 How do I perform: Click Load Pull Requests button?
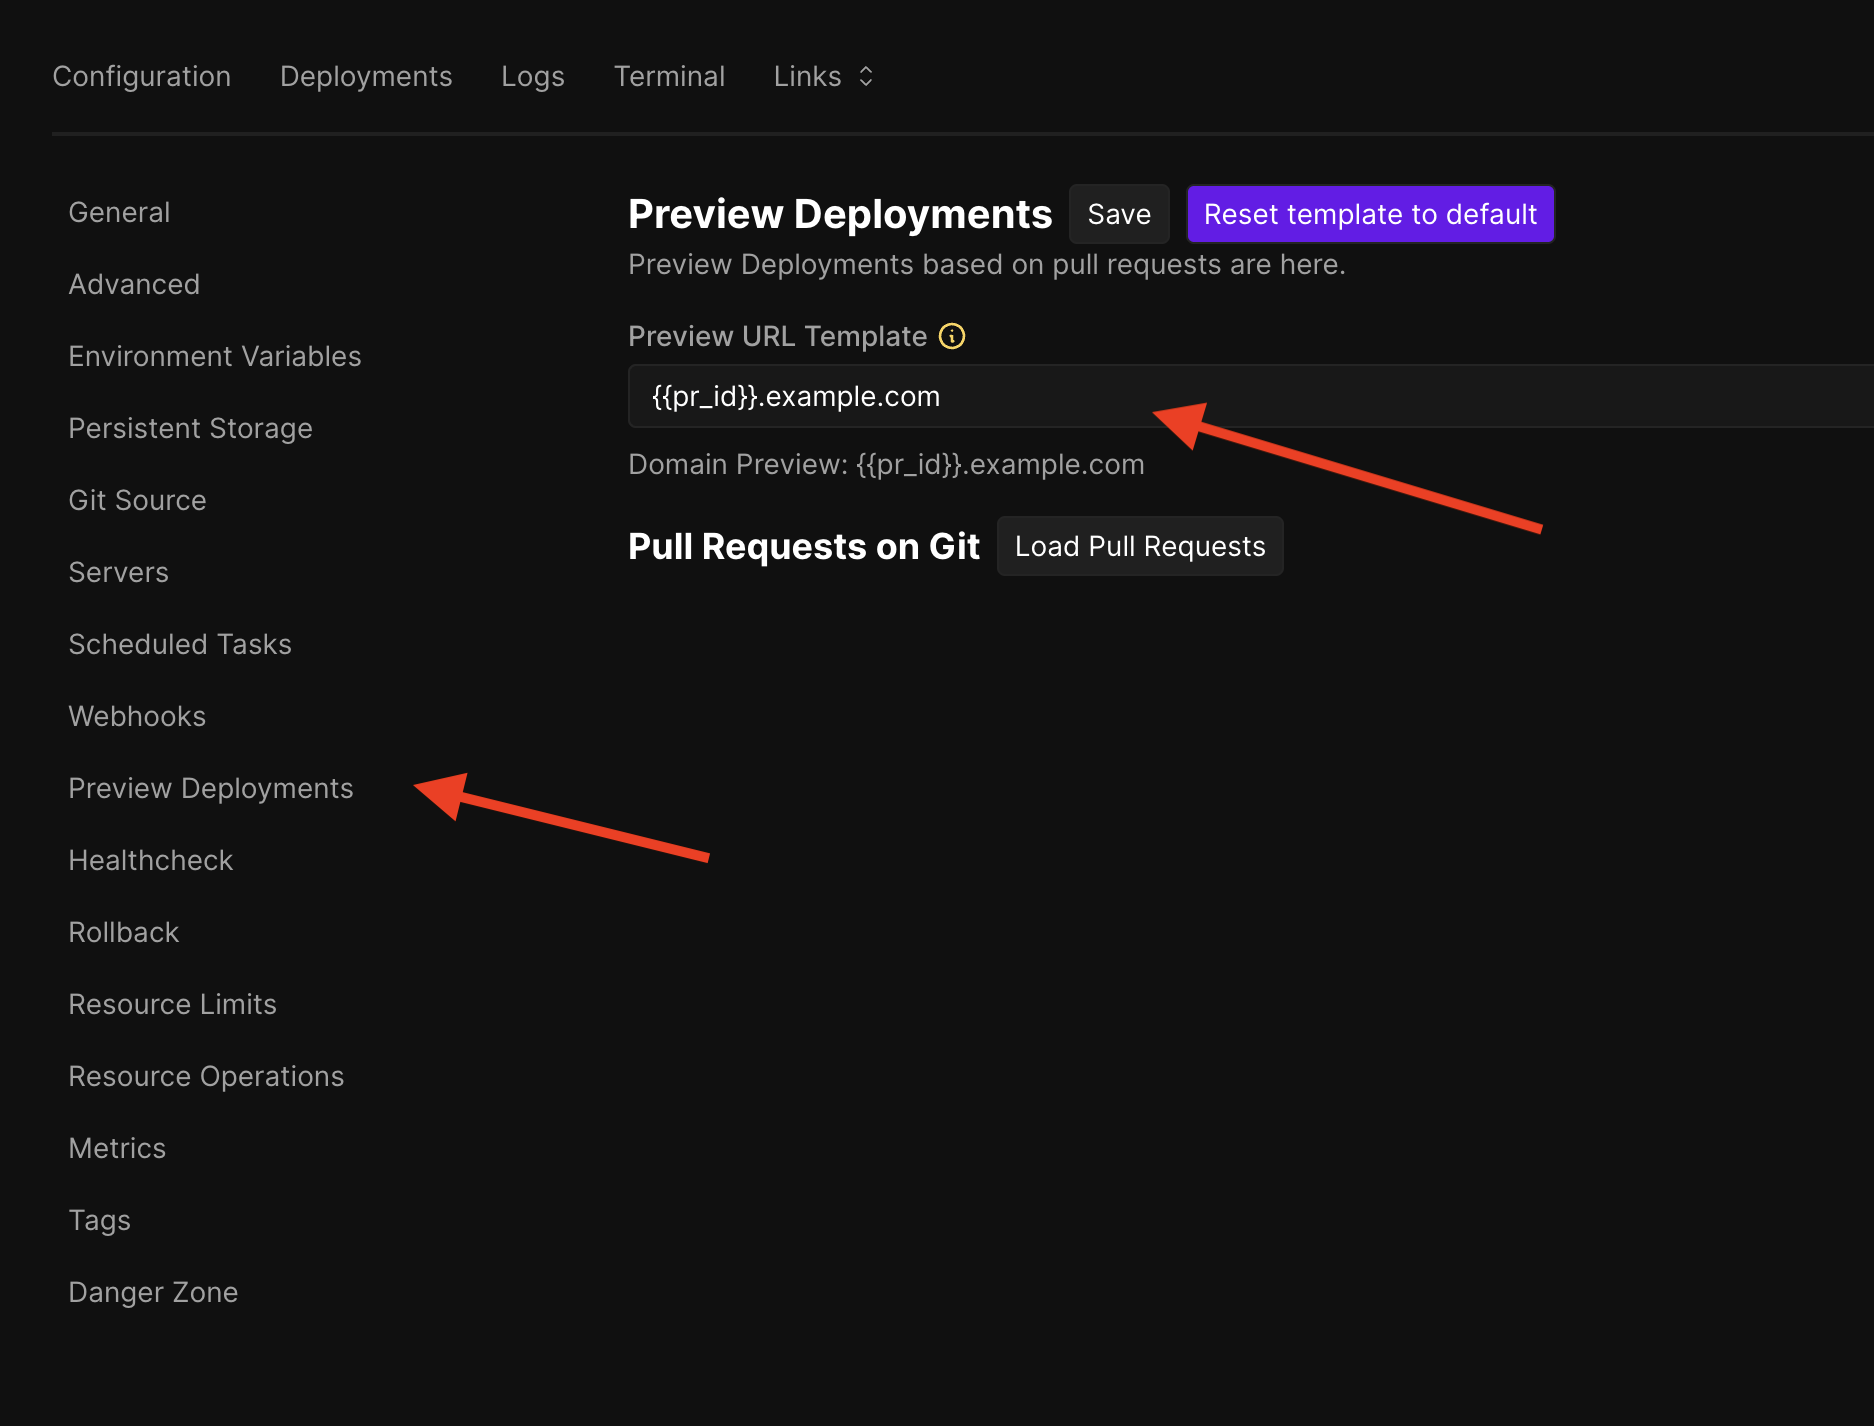[1140, 546]
